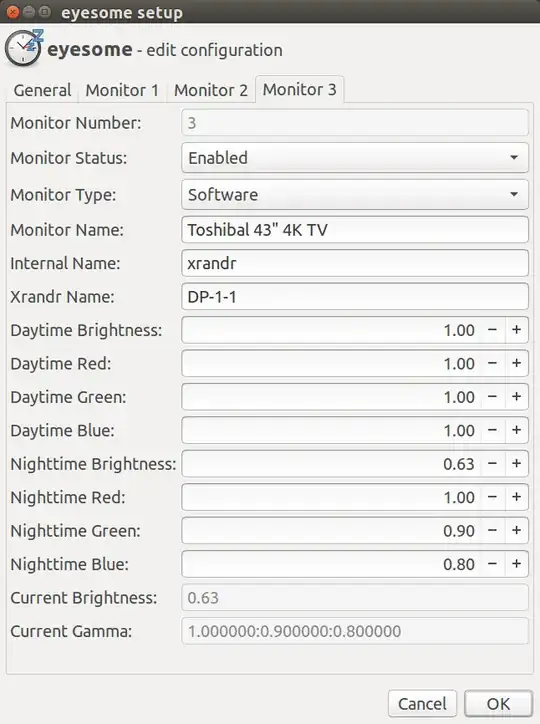
Task: Click the Nighttime Brightness value 0.63
Action: click(x=459, y=464)
